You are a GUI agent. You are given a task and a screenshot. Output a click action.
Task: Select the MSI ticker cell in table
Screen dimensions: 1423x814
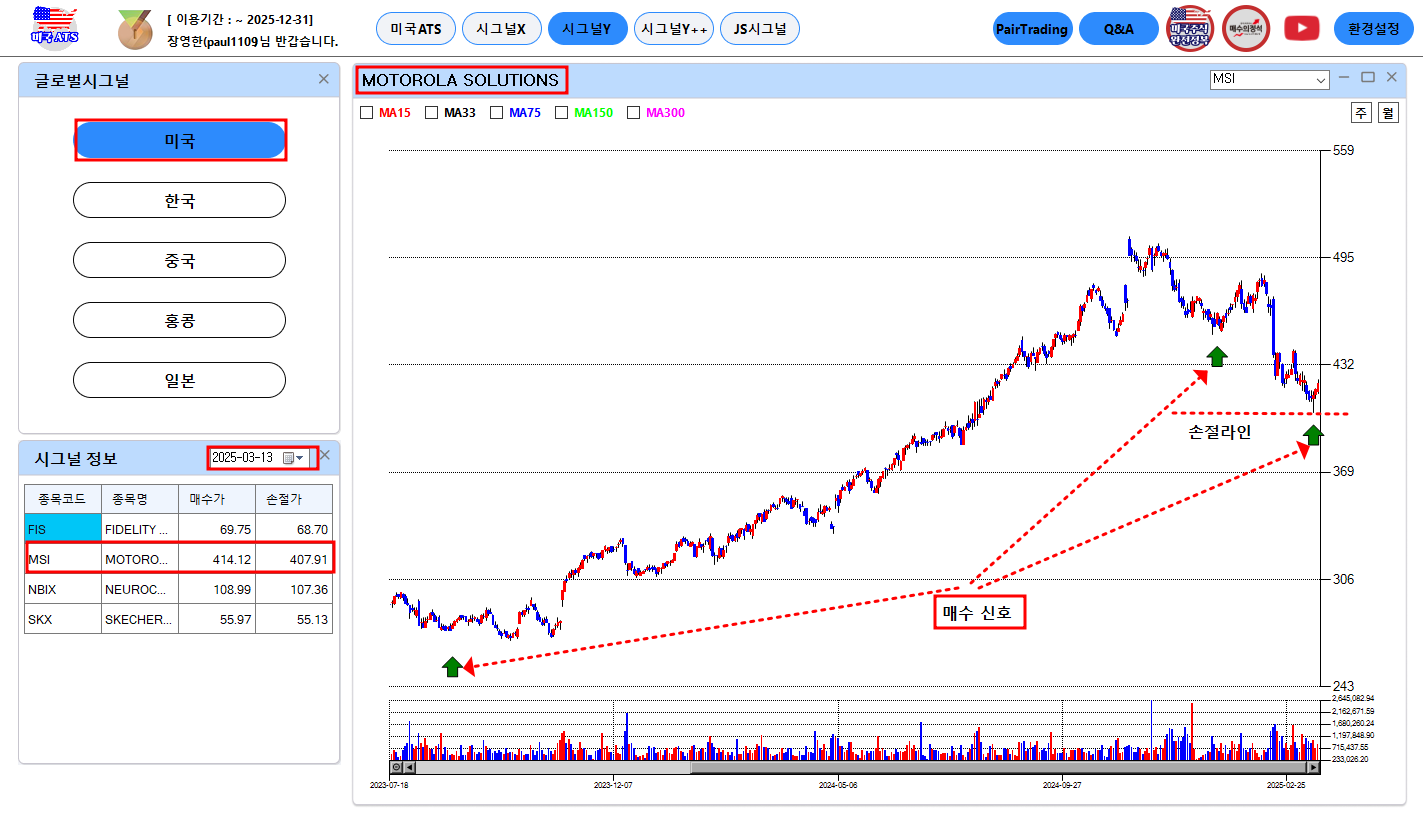pyautogui.click(x=63, y=559)
